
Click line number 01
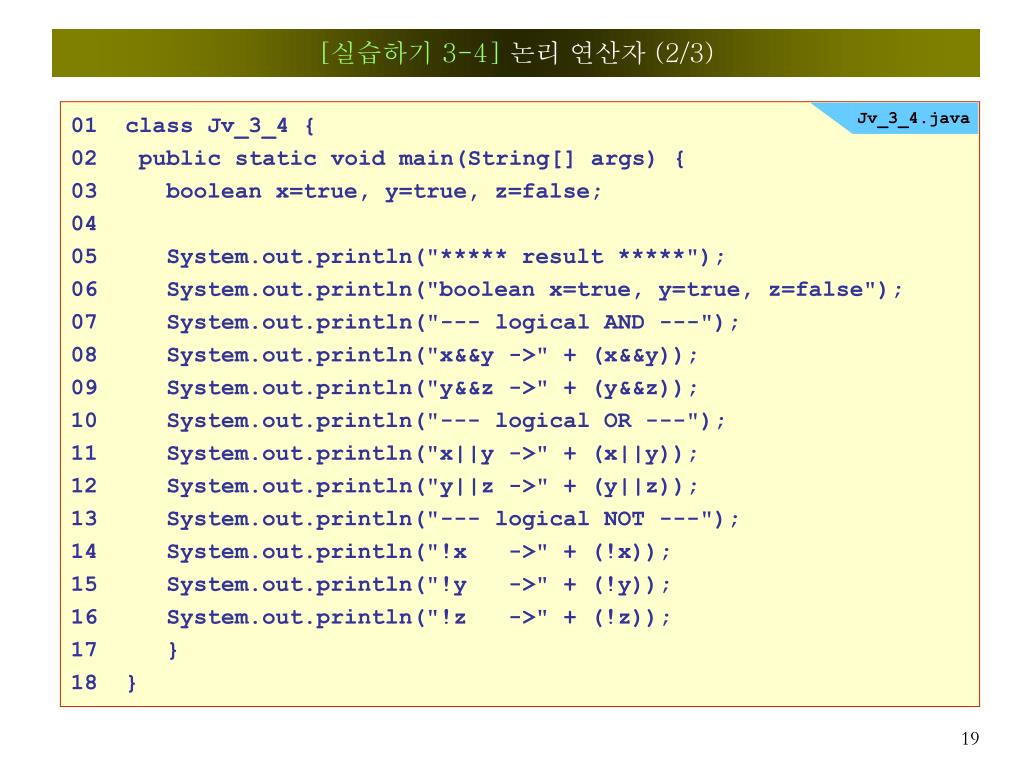tap(84, 125)
